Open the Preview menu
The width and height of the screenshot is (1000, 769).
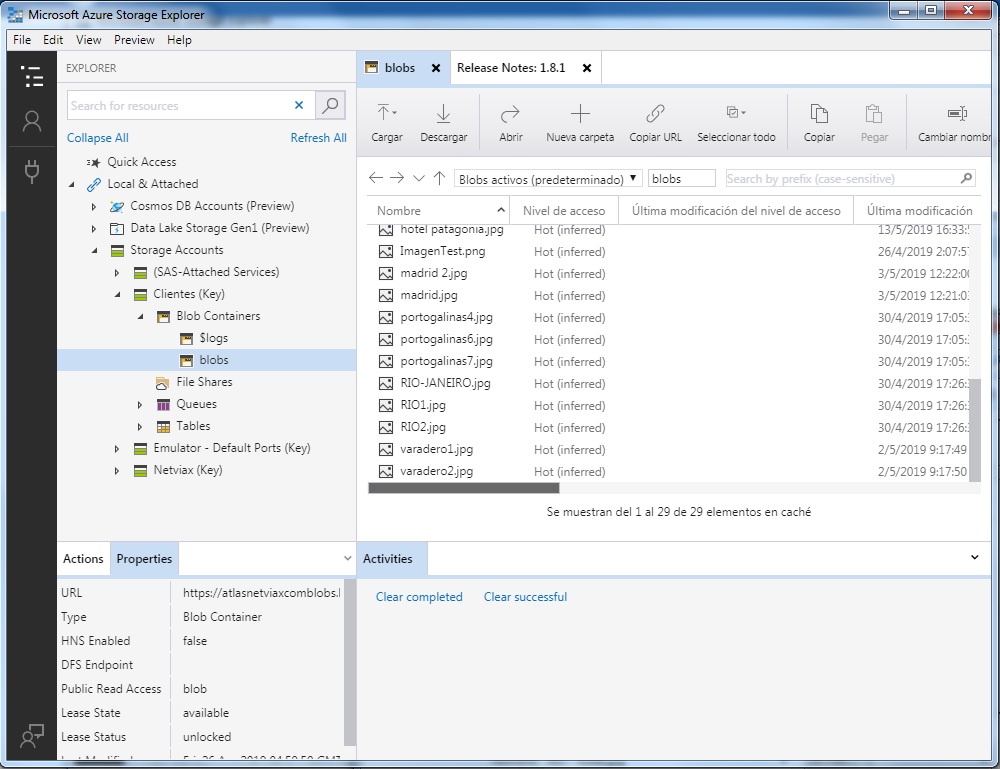coord(134,40)
